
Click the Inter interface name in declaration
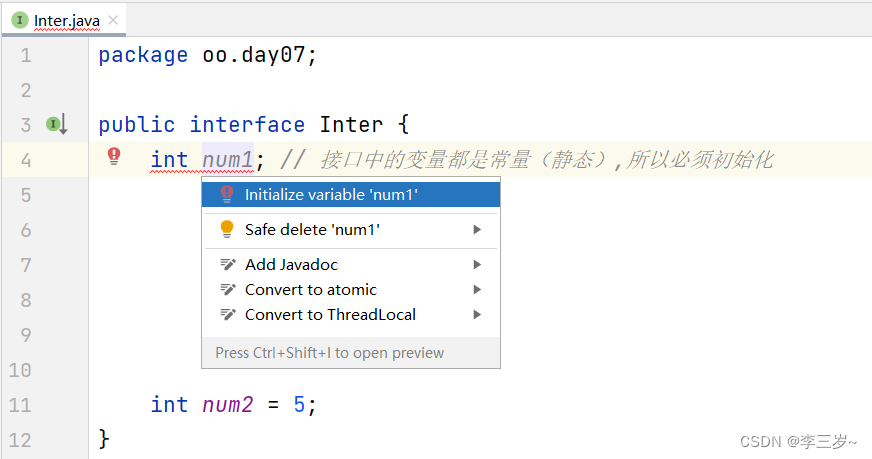pyautogui.click(x=351, y=125)
